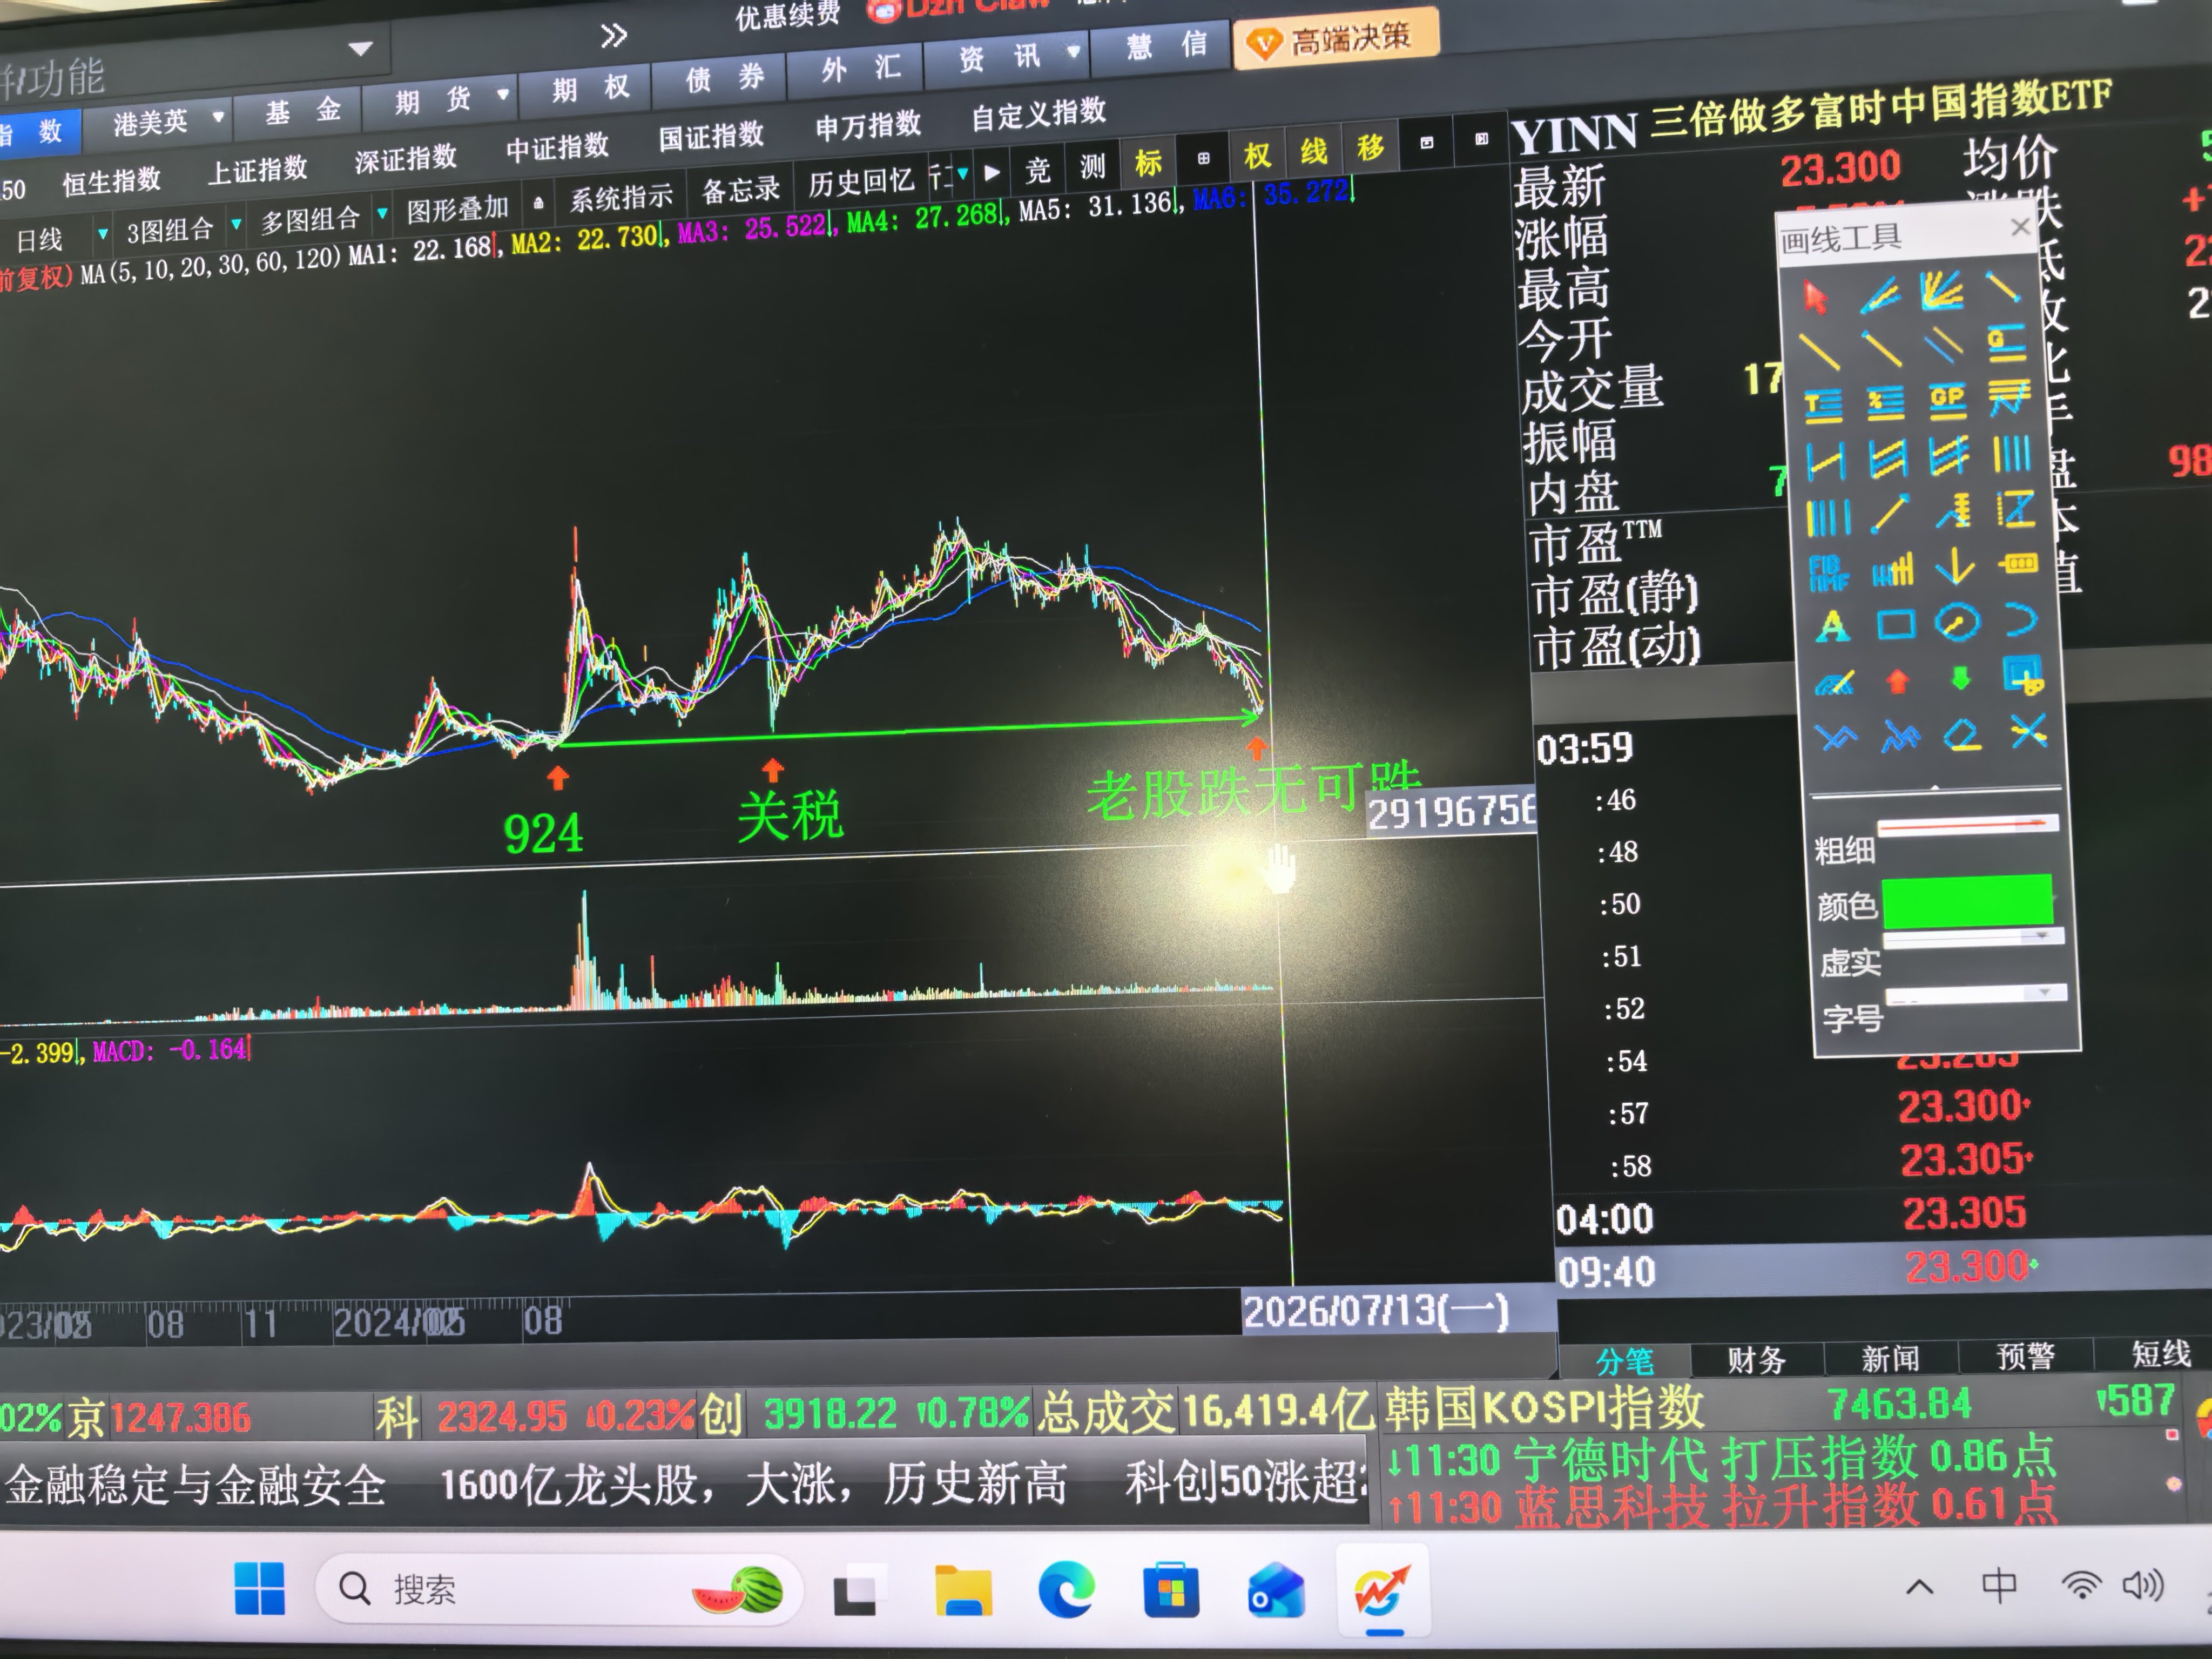This screenshot has width=2212, height=1659.
Task: Open the 粗细 line thickness dropdown
Action: click(1967, 826)
